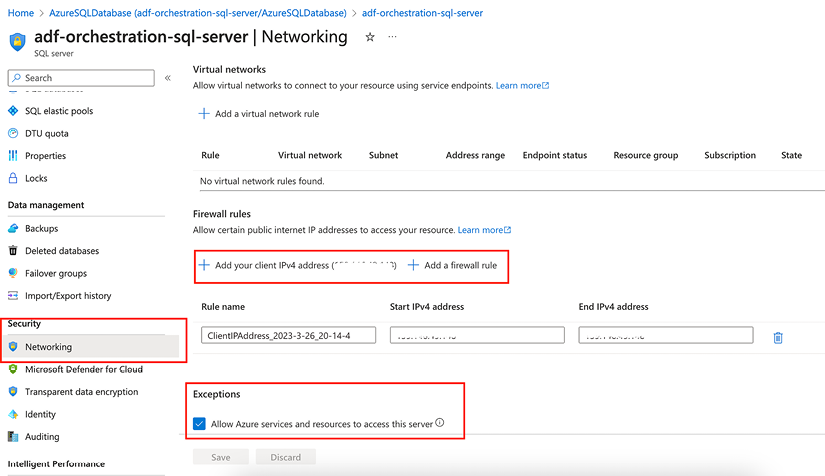
Task: Click the Search box in sidebar
Action: 81,78
